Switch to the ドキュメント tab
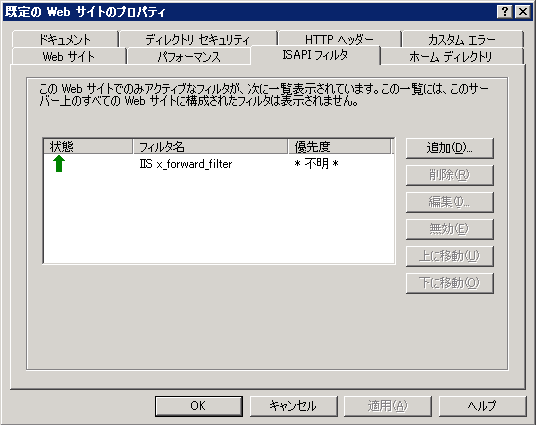The image size is (536, 425). (x=65, y=40)
